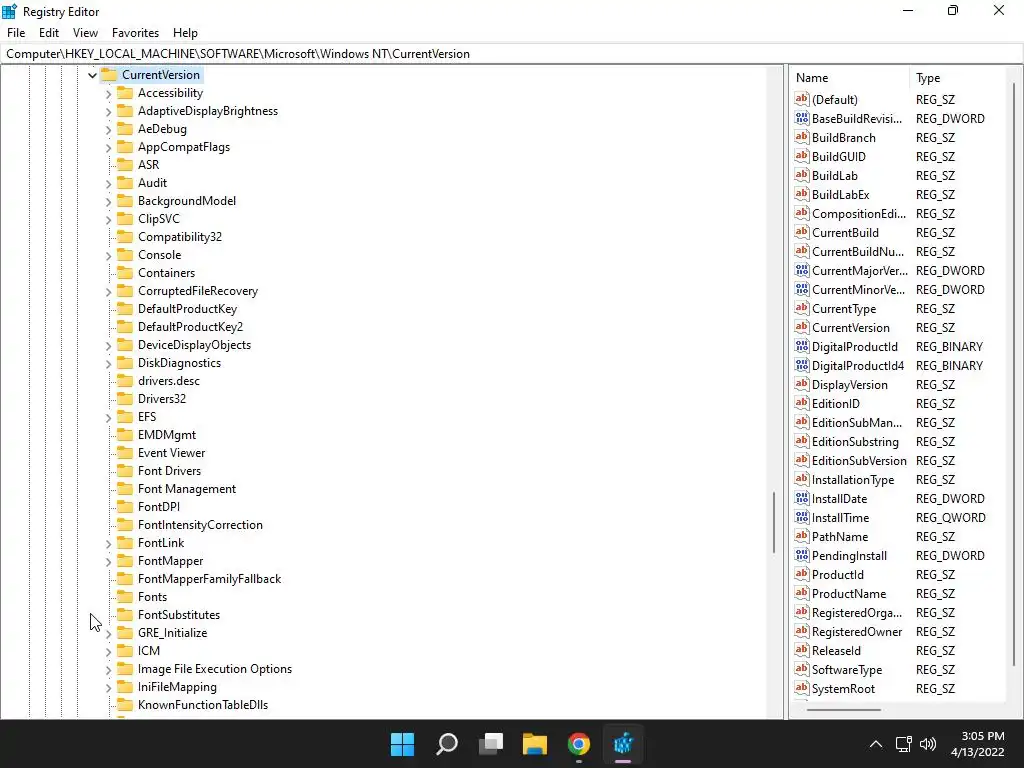Open the Help menu

click(x=185, y=33)
